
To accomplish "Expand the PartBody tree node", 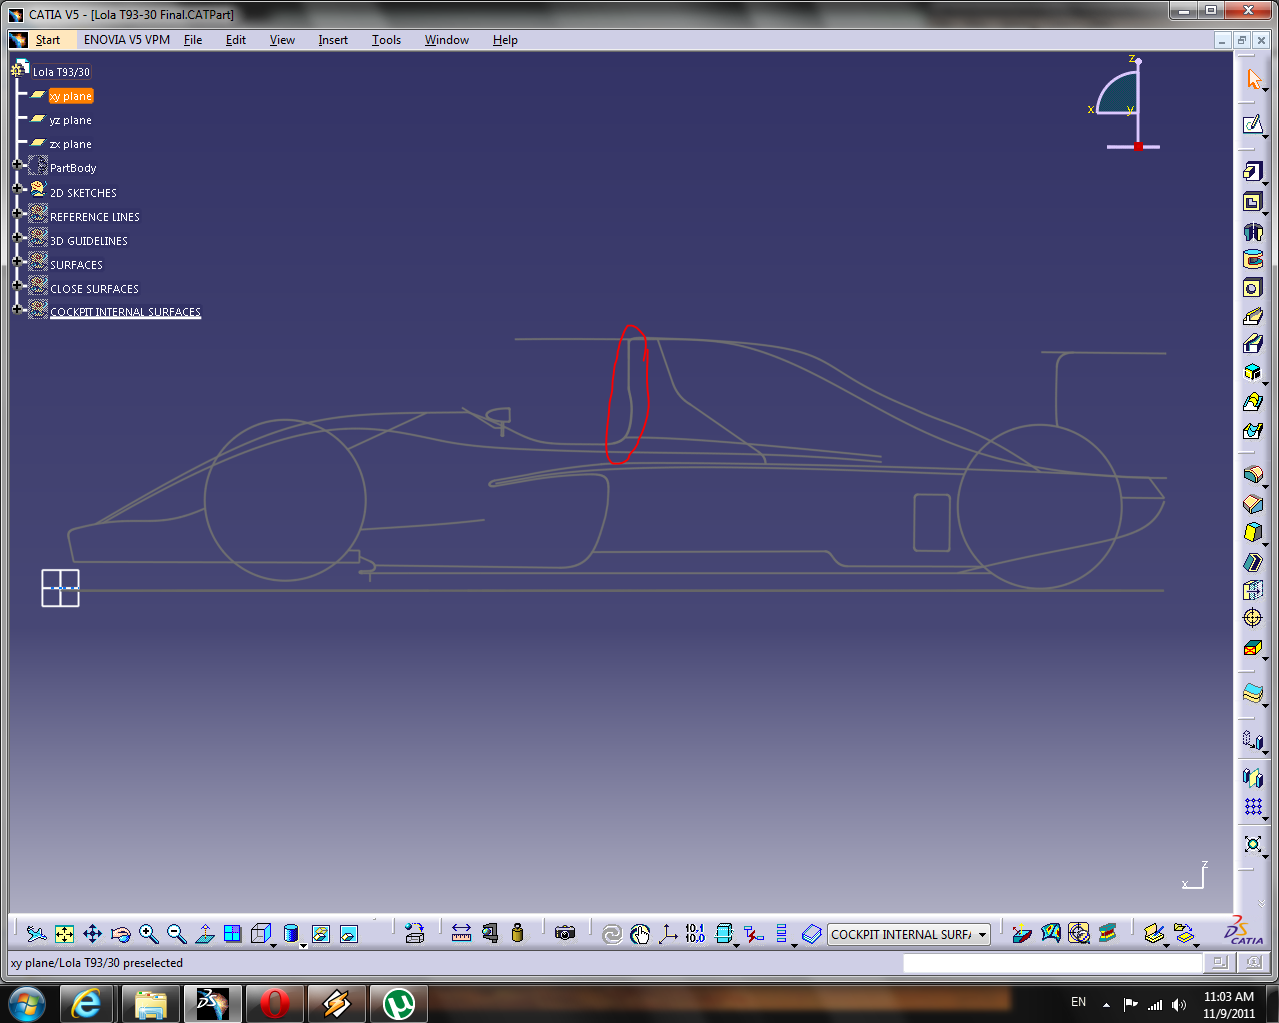I will point(17,165).
